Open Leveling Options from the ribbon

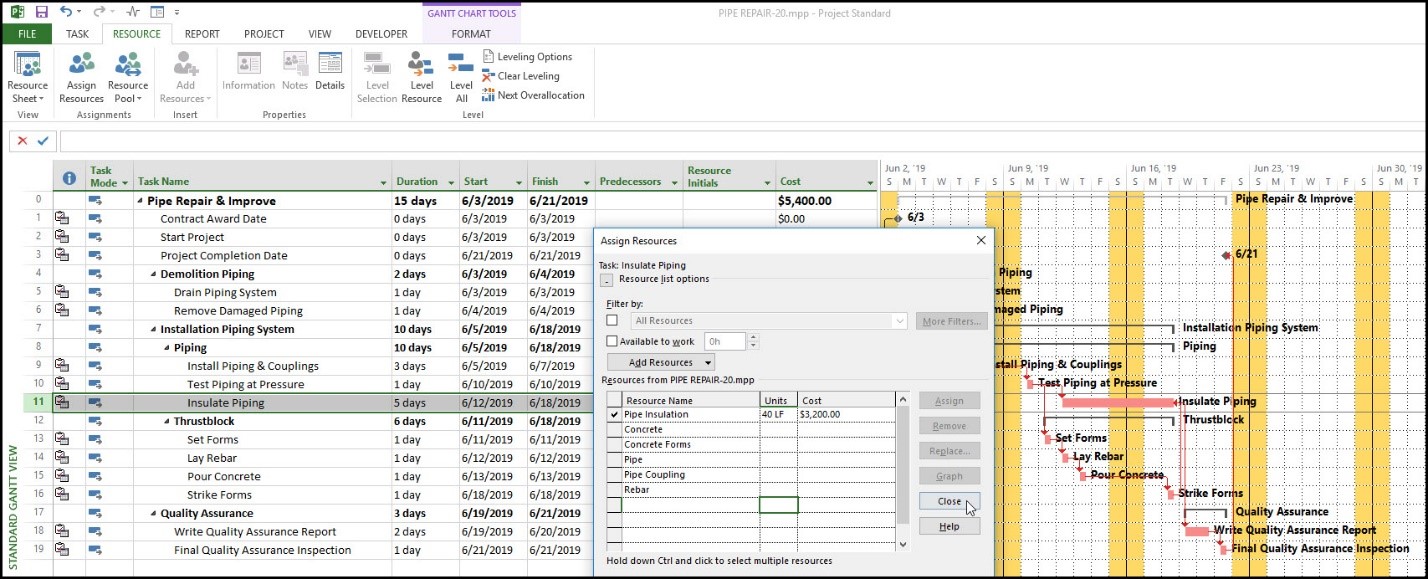pyautogui.click(x=527, y=57)
